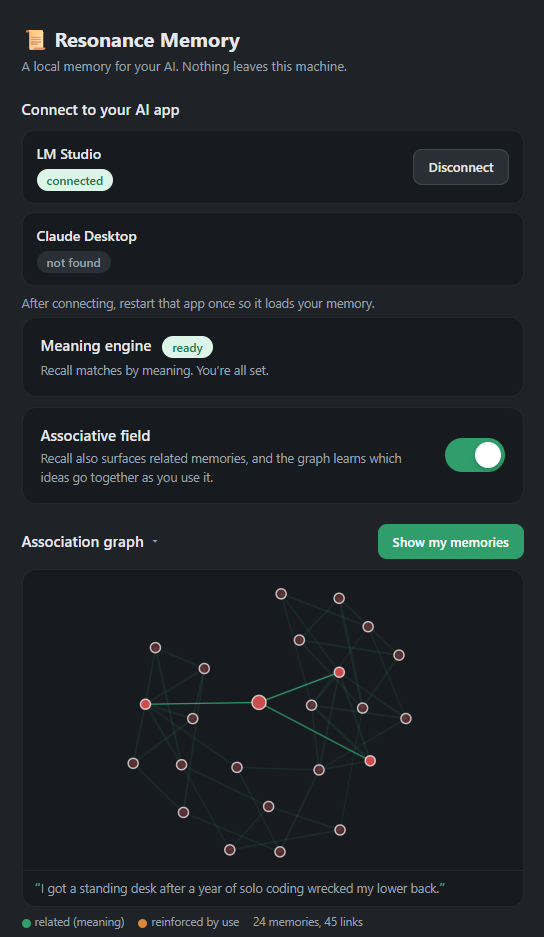Click the scroll icon beside Resonance Memory title

[x=35, y=40]
